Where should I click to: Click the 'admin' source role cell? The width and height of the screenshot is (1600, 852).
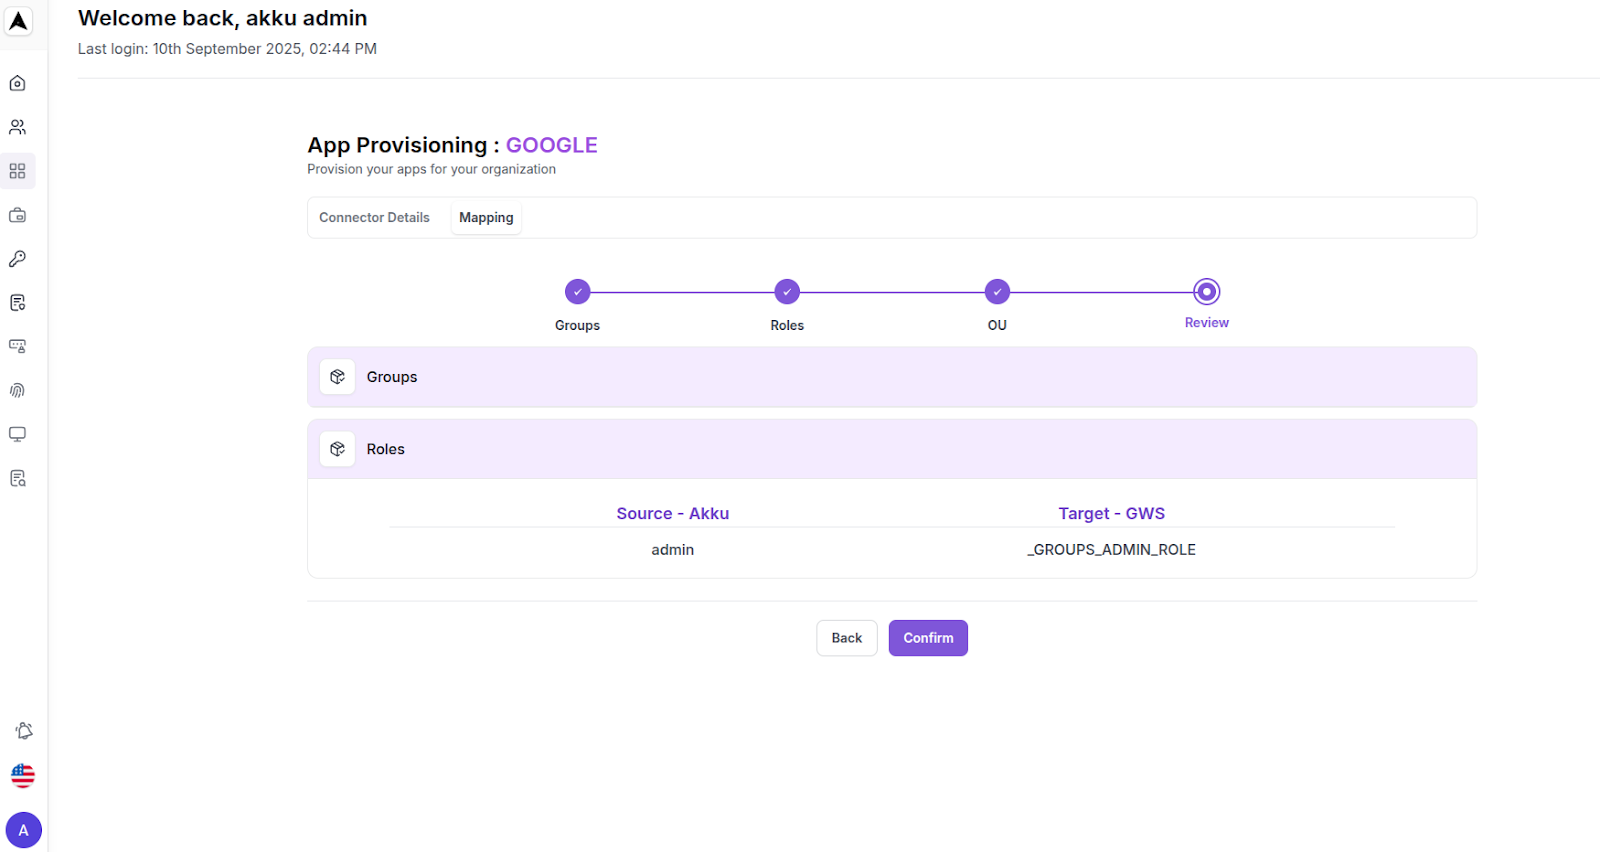(673, 550)
